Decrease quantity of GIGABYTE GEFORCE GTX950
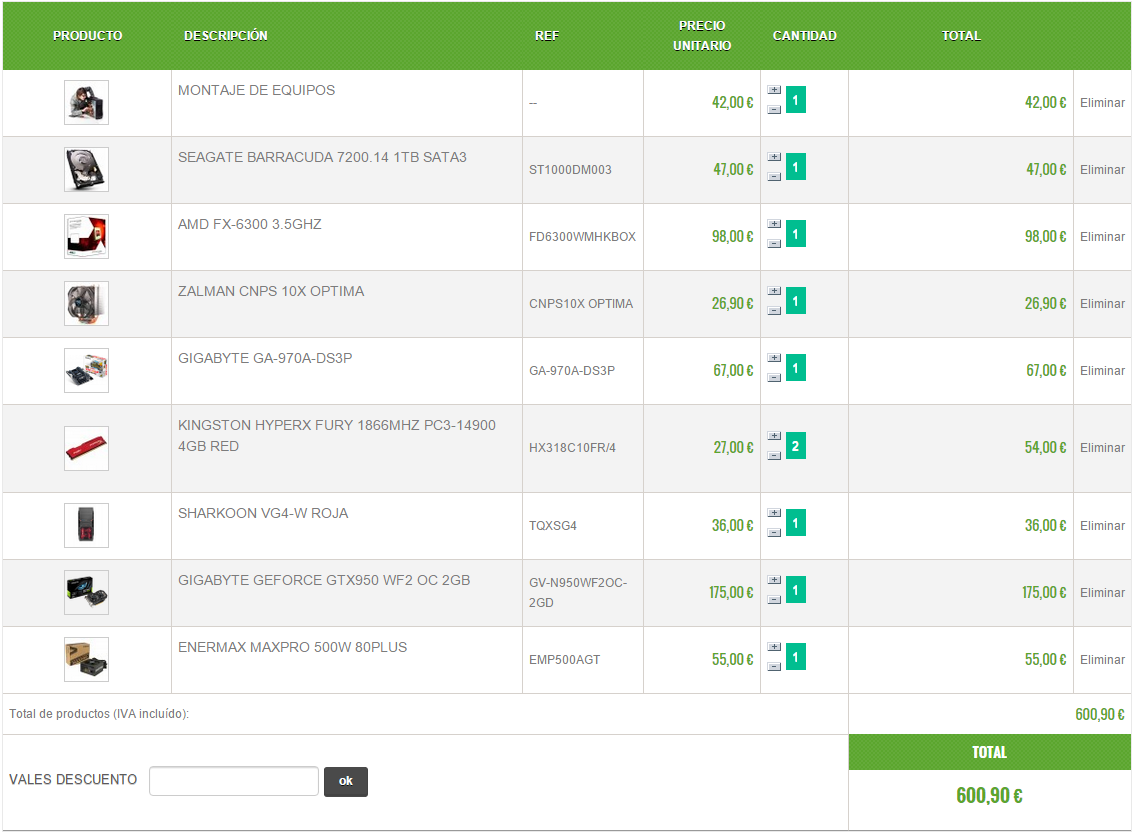Viewport: 1136px width, 835px height. coord(774,600)
